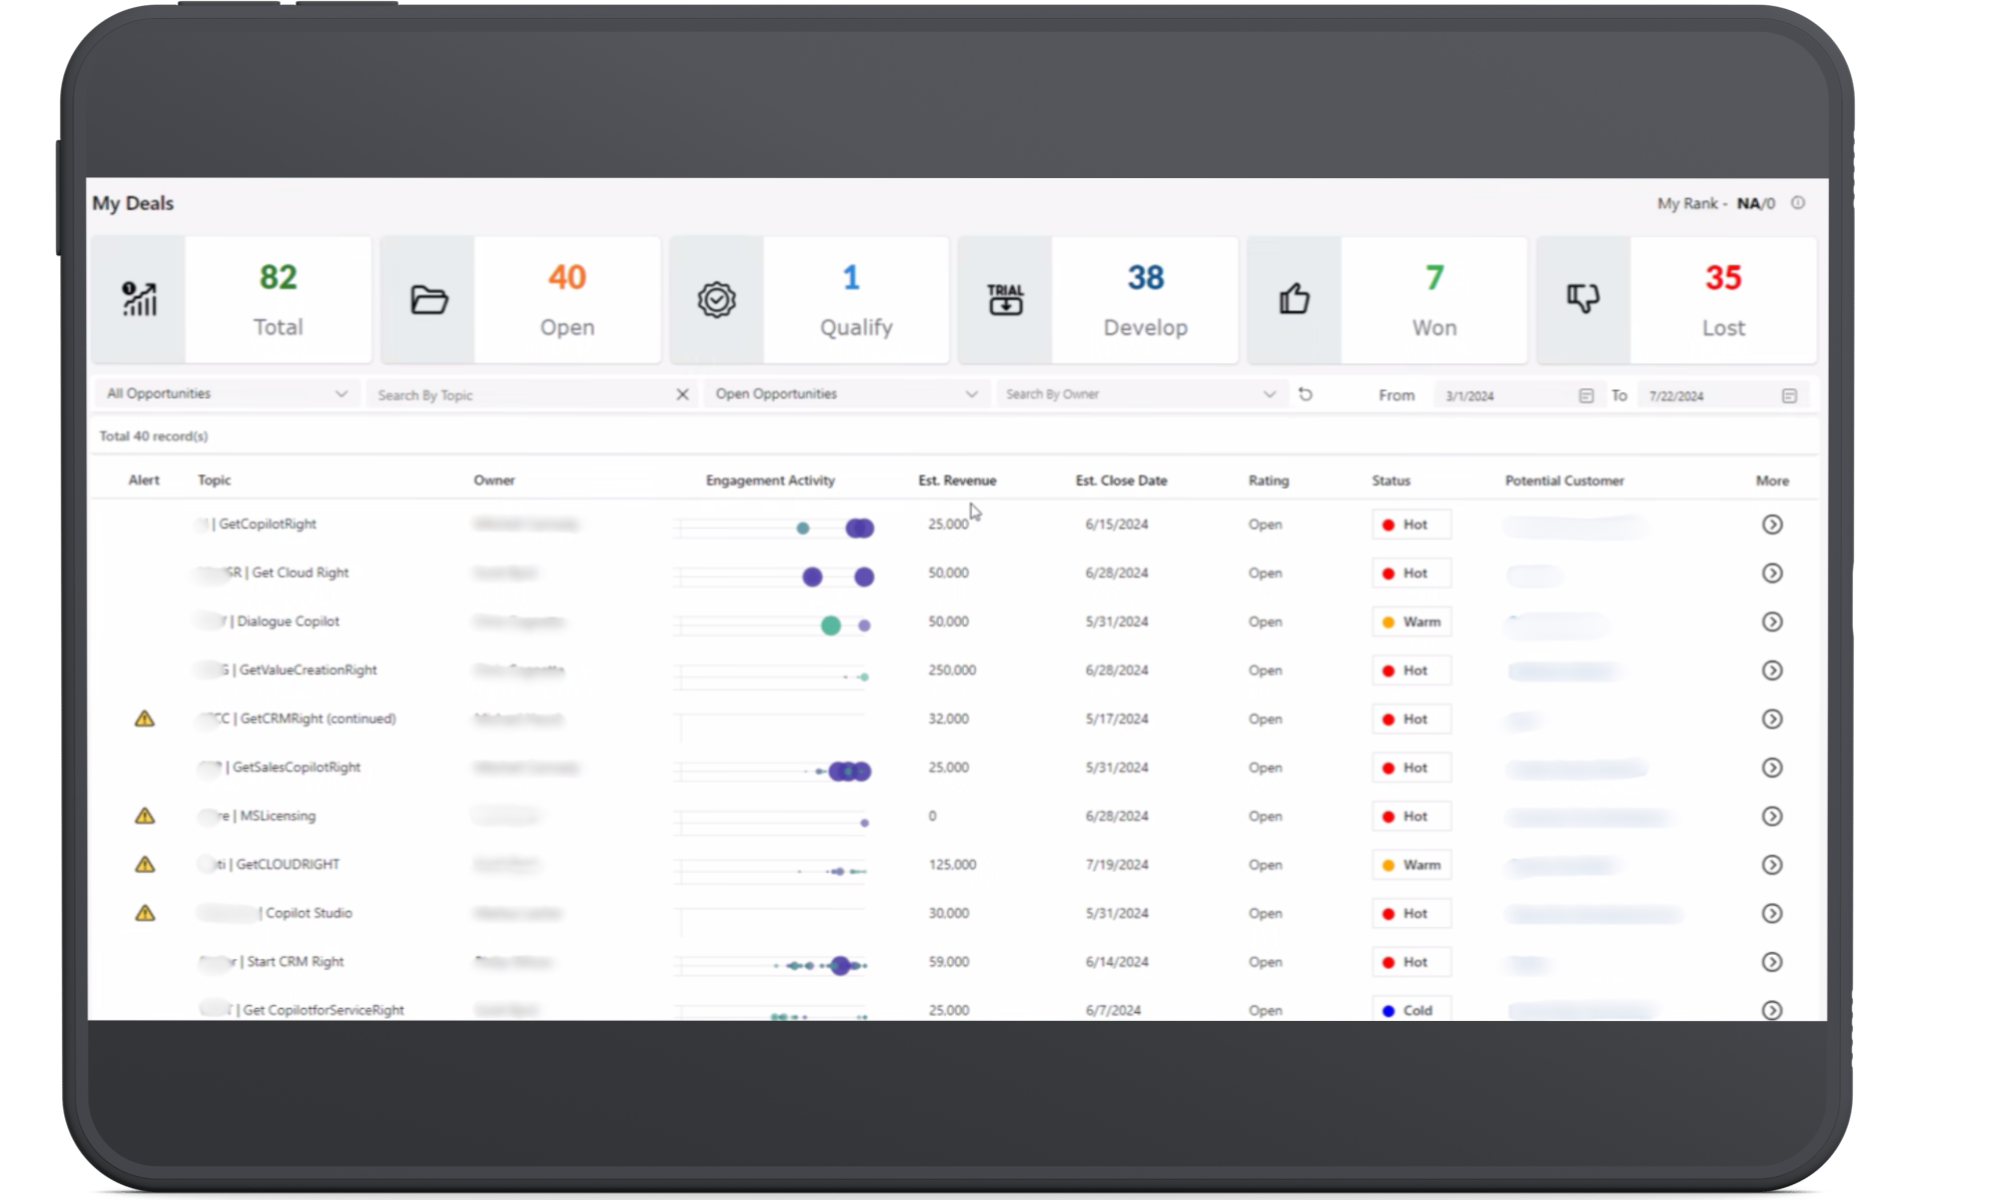Open the From date calendar picker
Screen dimensions: 2000x1200
click(x=1586, y=396)
